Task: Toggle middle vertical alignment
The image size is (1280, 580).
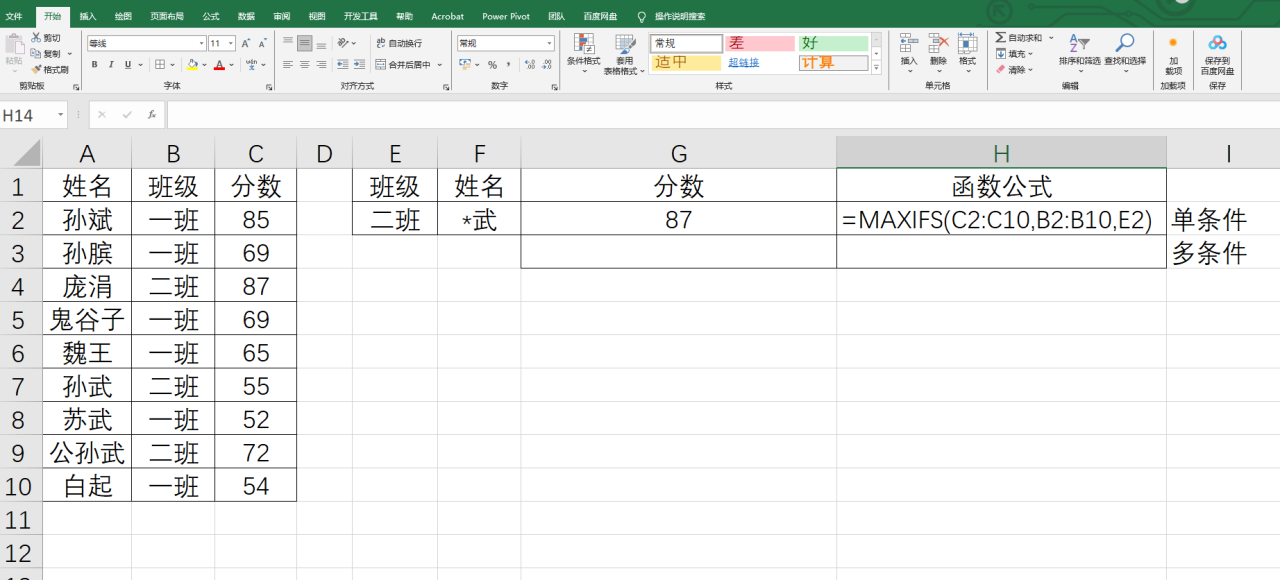Action: point(305,43)
